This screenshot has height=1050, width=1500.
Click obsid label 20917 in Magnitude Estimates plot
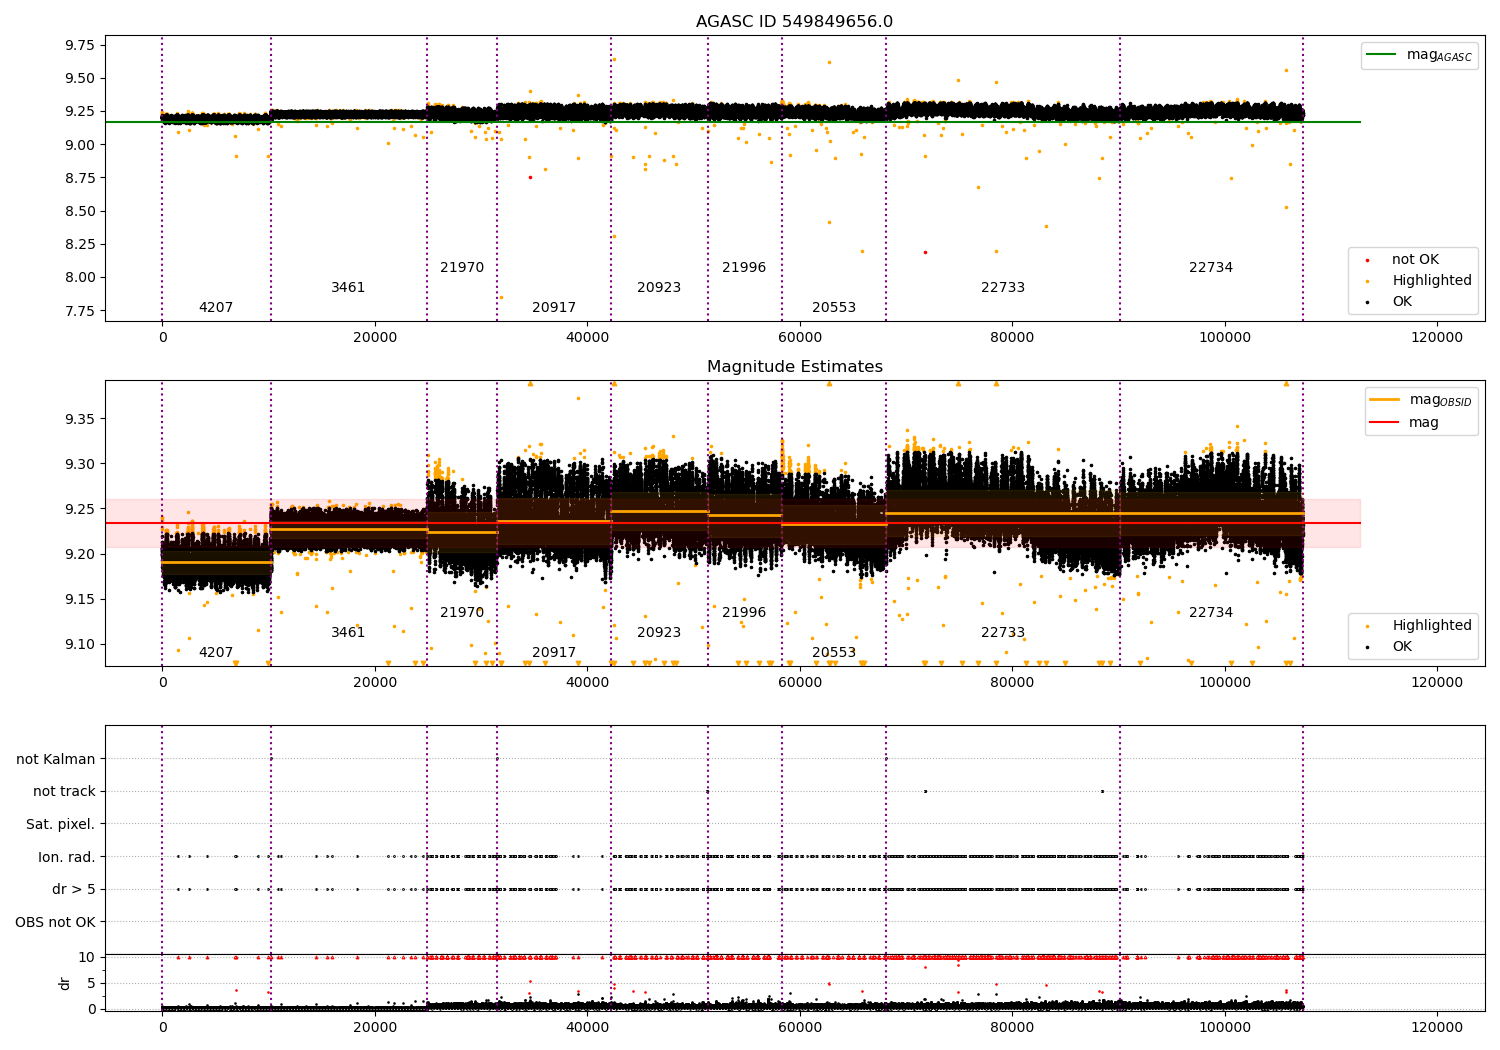coord(554,653)
